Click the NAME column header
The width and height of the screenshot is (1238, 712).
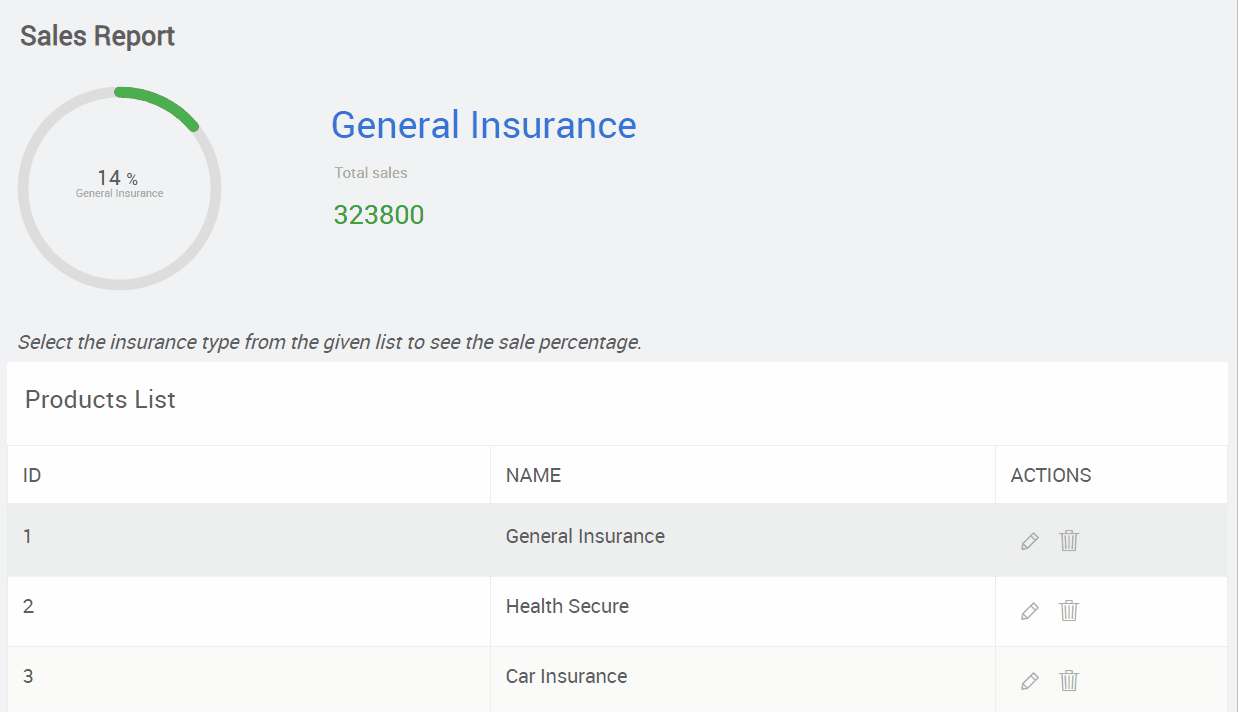coord(533,475)
